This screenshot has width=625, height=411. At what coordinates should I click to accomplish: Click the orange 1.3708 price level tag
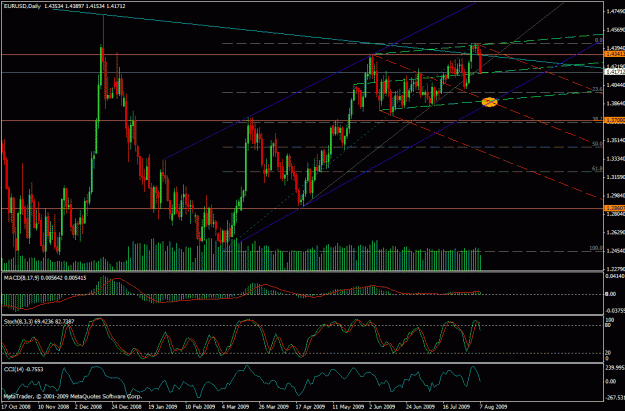615,120
